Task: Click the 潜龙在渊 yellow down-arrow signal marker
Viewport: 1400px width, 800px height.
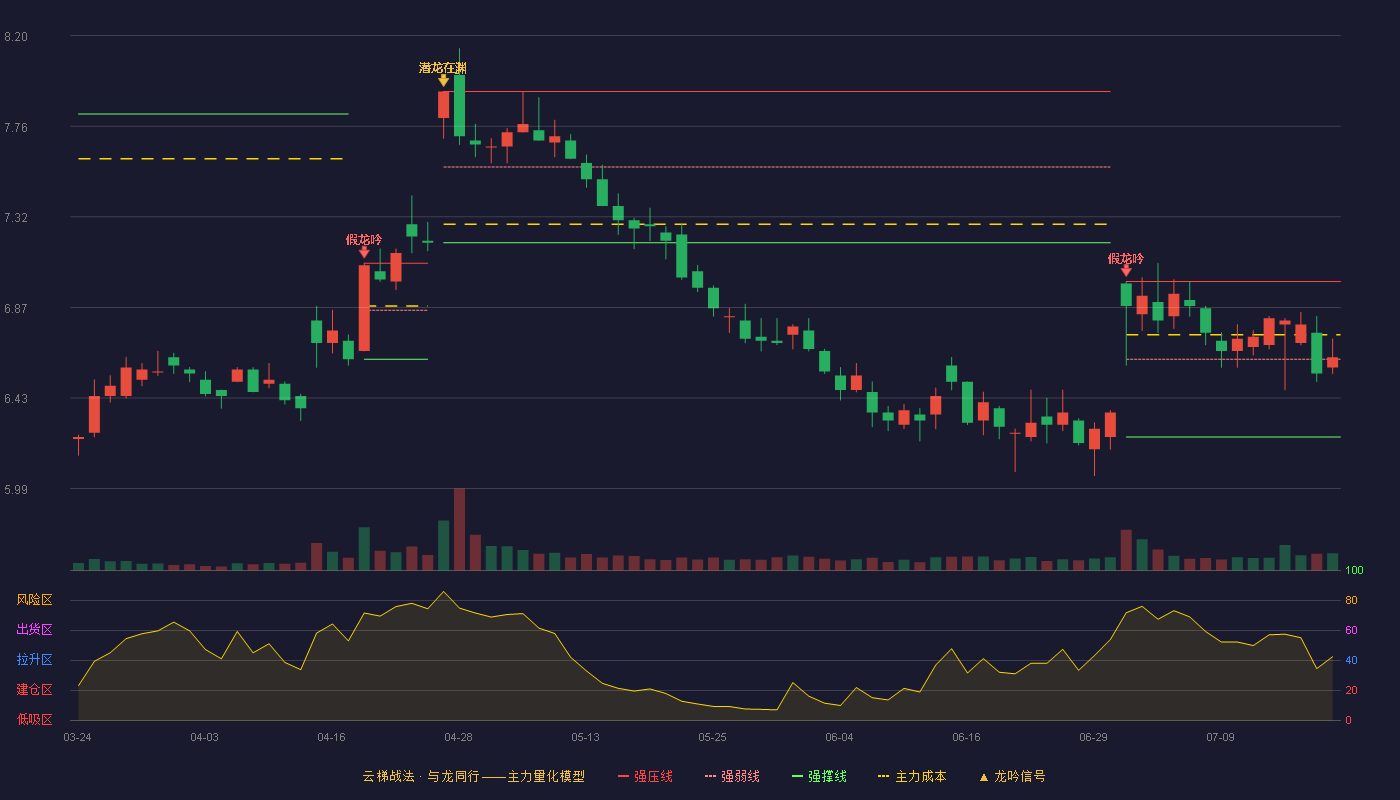Action: pos(443,80)
